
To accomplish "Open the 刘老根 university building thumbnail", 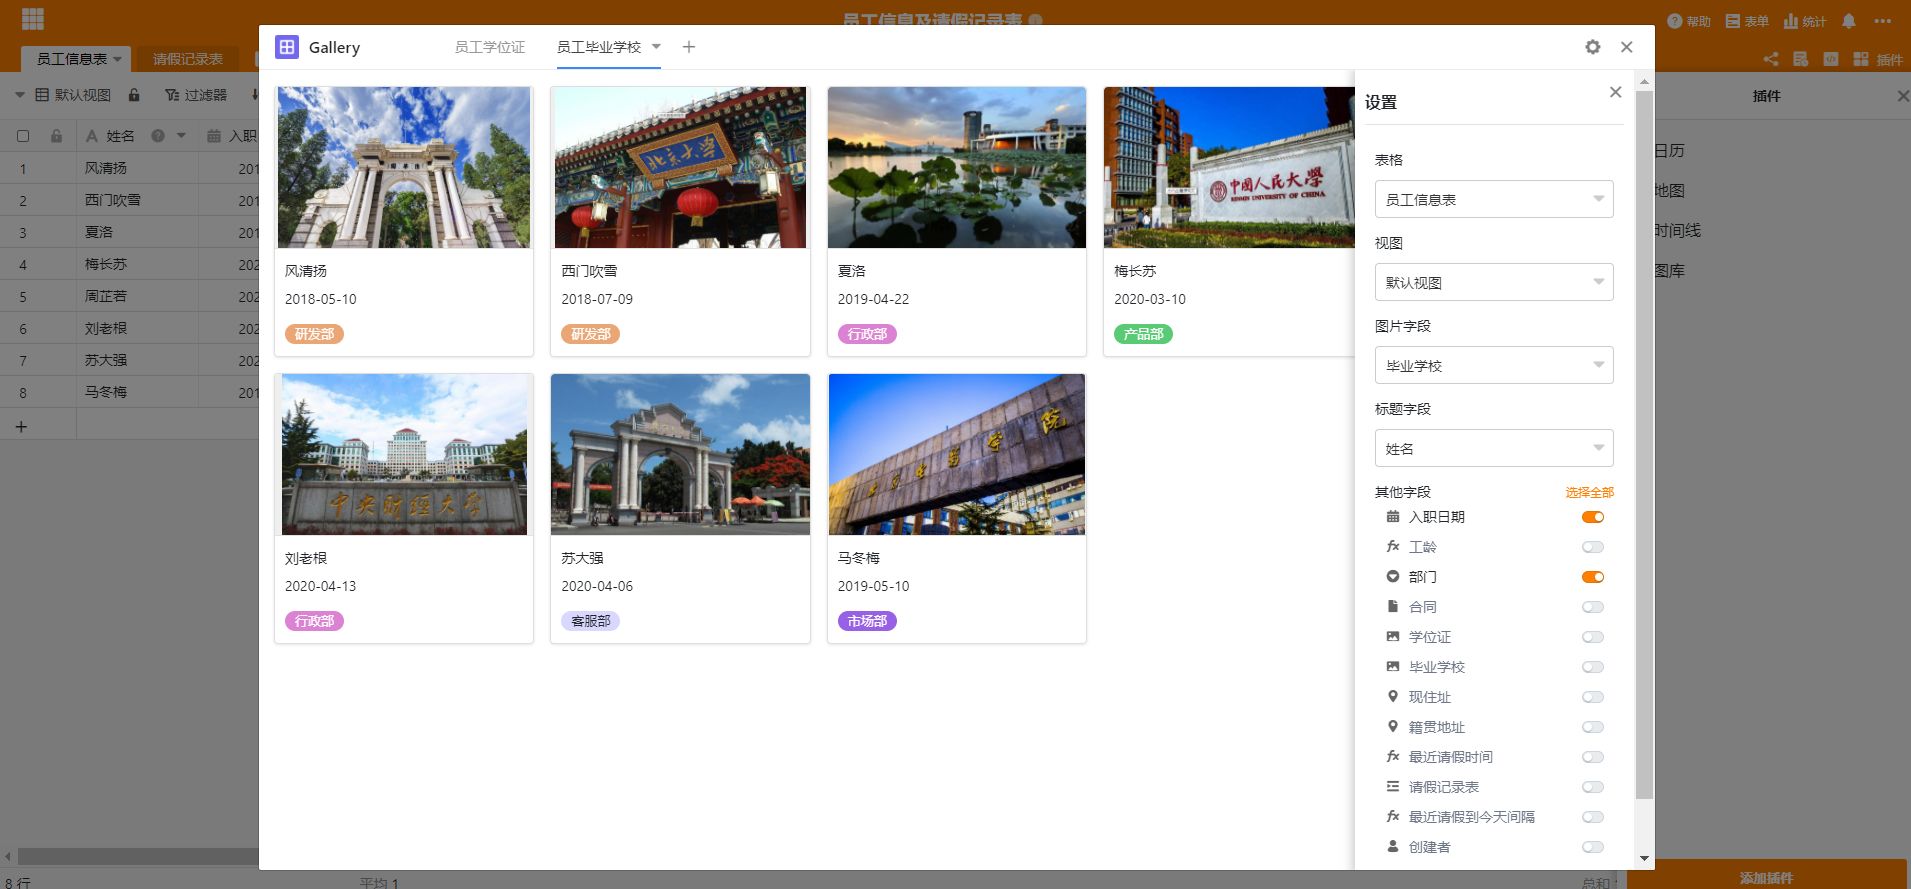I will [x=404, y=454].
